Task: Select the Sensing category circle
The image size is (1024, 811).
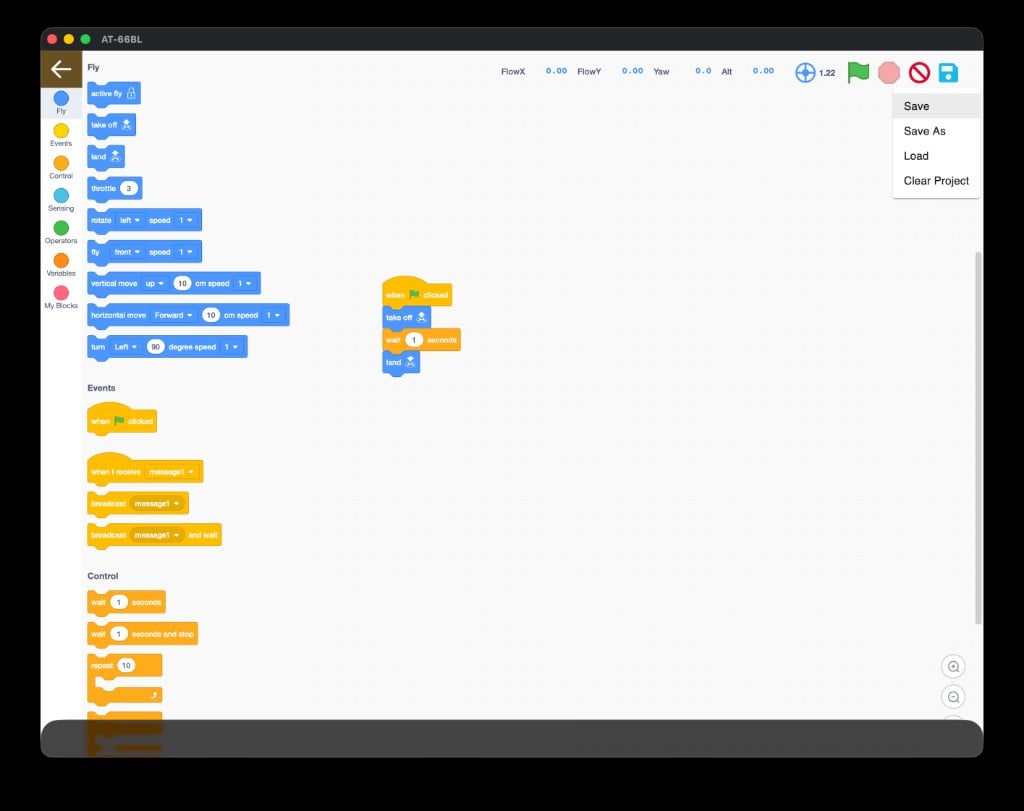Action: point(61,195)
